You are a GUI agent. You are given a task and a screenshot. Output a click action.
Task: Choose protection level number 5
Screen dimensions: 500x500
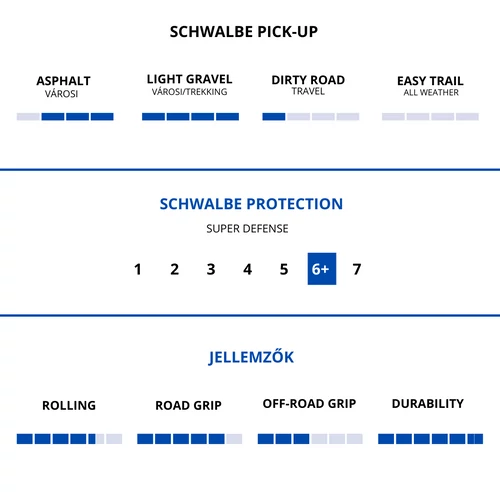tap(284, 269)
